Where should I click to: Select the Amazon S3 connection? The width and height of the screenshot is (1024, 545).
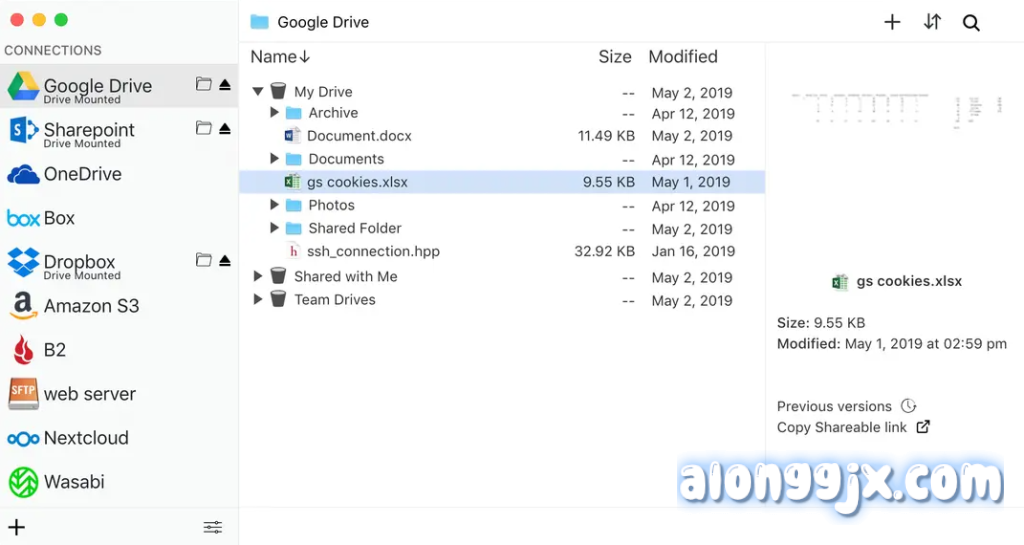click(91, 306)
